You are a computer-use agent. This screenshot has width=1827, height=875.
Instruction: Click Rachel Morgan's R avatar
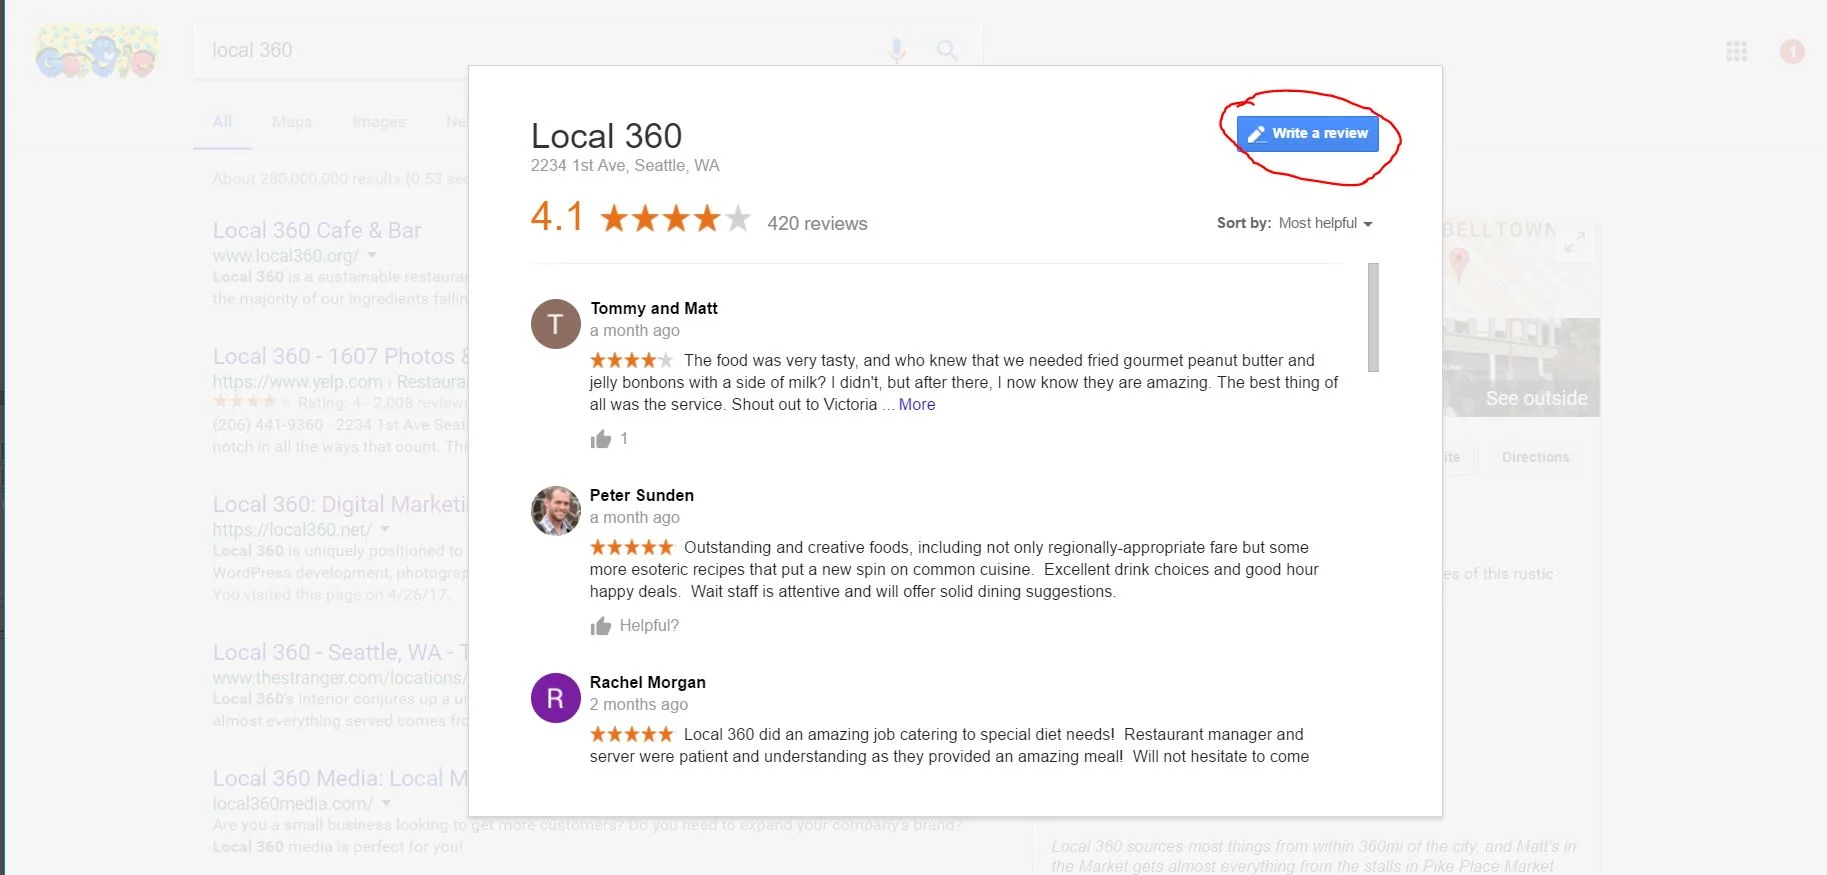[555, 698]
